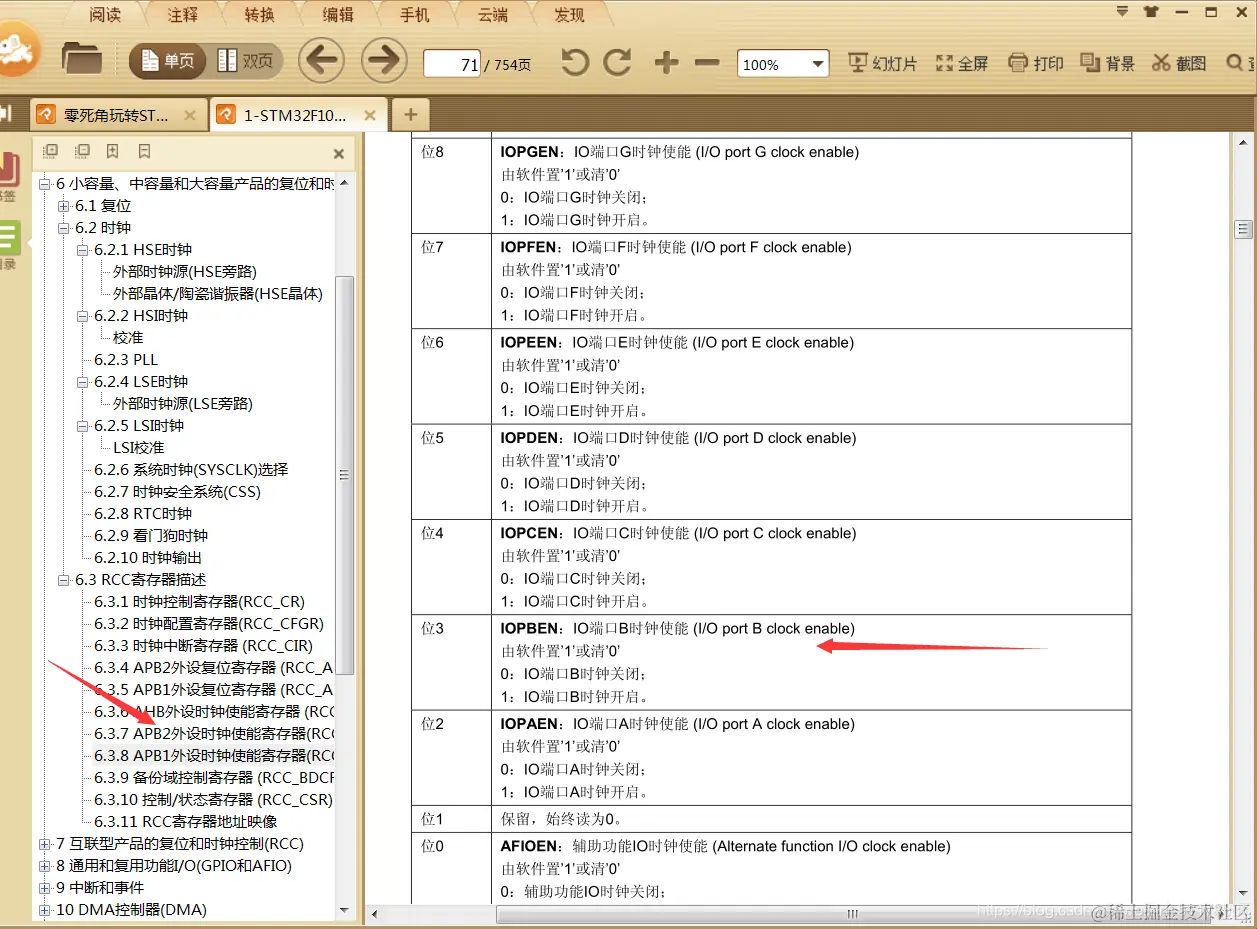The height and width of the screenshot is (929, 1257).
Task: Take a screenshot (截图)
Action: (x=1179, y=63)
